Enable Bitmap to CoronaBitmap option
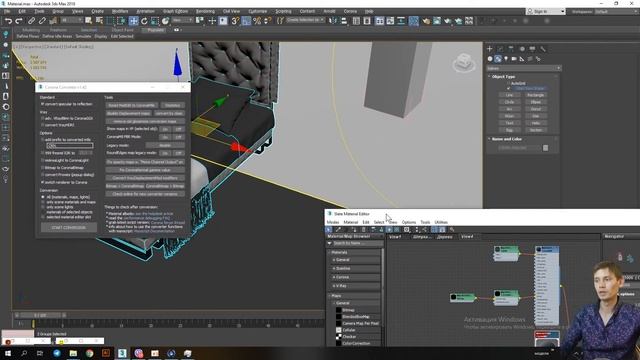Screen dimensions: 640x360 click(x=42, y=167)
